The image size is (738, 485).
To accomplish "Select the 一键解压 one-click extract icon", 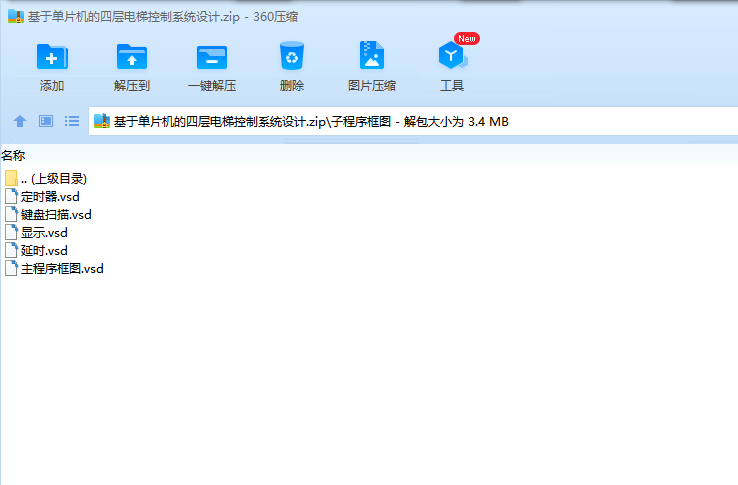I will tap(212, 57).
